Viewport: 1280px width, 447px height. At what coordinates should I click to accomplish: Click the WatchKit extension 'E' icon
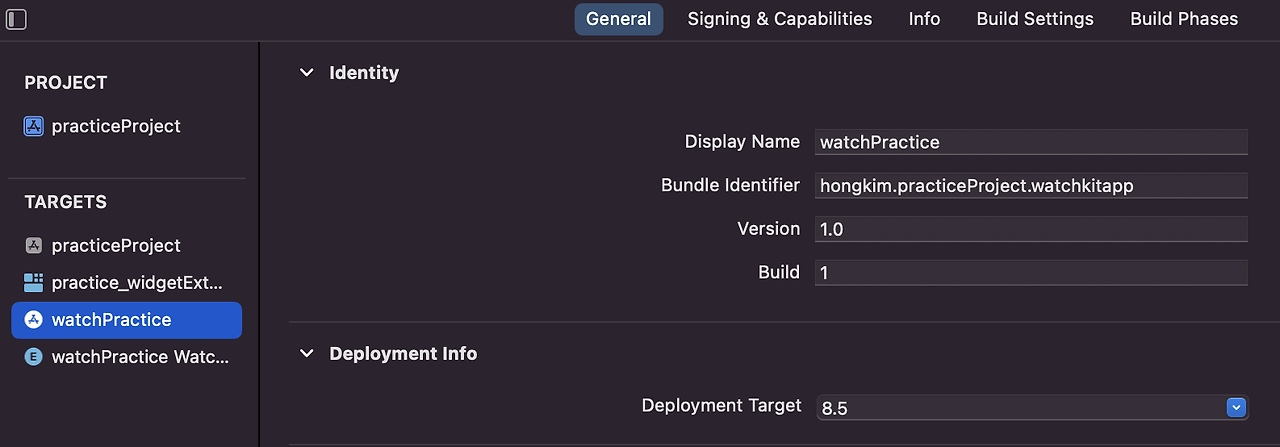34,357
